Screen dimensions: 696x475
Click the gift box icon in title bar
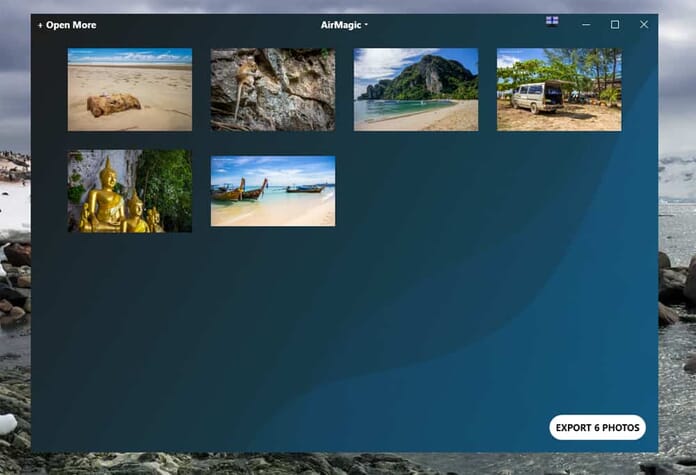552,21
